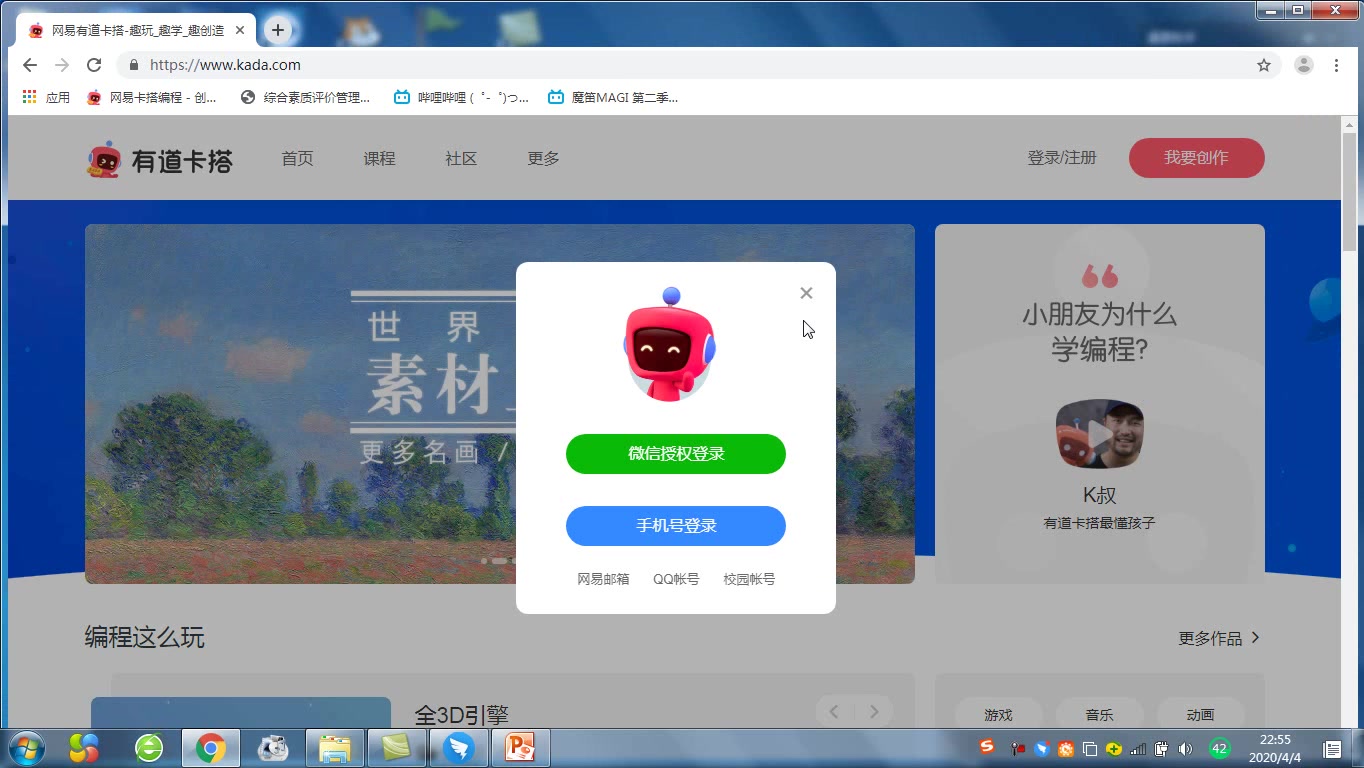Click the Sogou input tray icon
The width and height of the screenshot is (1364, 768).
coord(987,747)
